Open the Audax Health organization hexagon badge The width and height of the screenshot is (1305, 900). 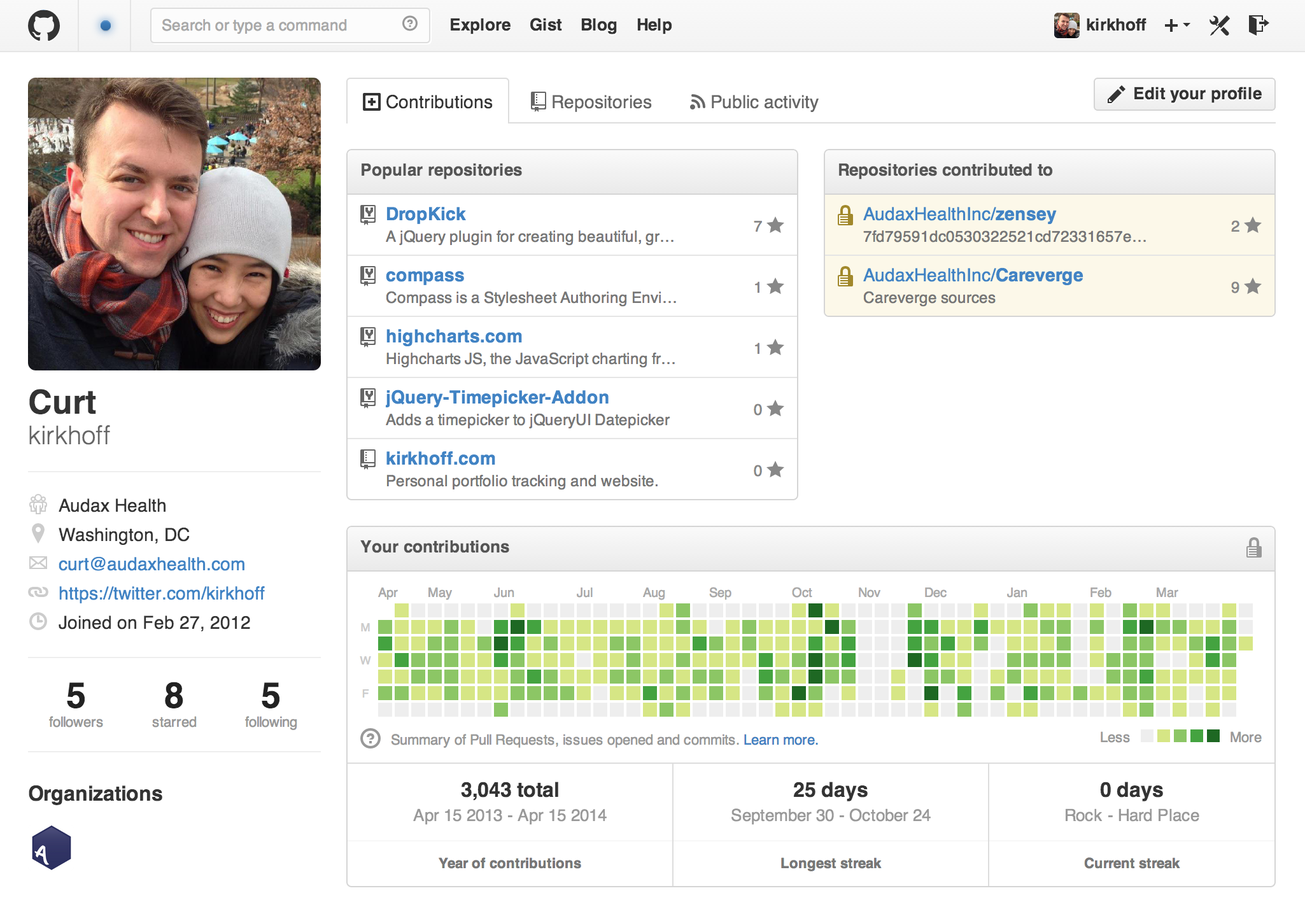pos(51,848)
